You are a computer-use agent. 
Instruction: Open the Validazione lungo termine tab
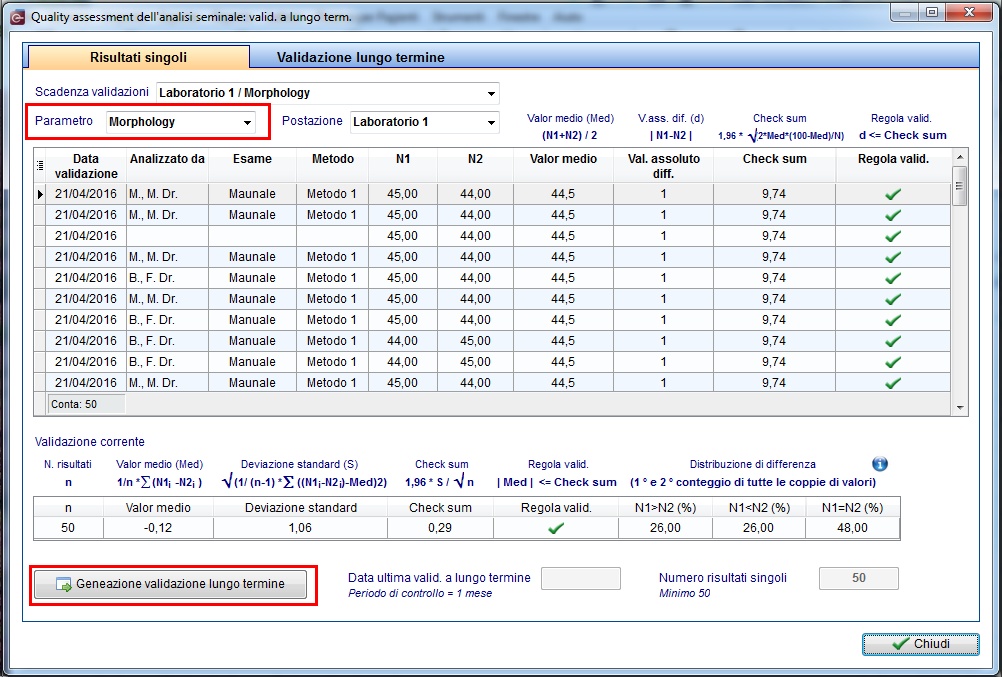click(x=360, y=57)
